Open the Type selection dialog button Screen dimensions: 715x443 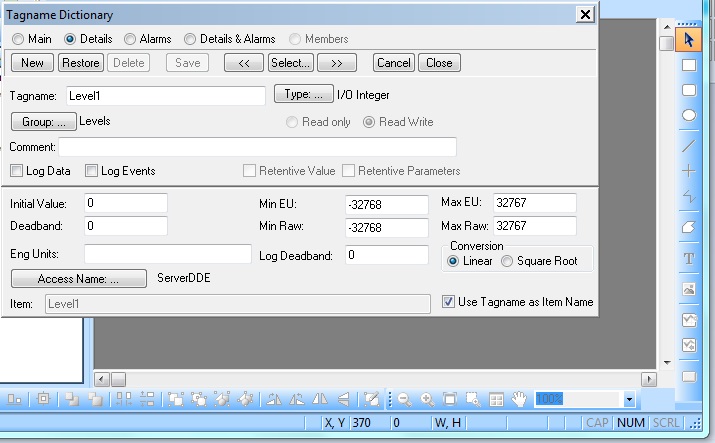tap(303, 95)
